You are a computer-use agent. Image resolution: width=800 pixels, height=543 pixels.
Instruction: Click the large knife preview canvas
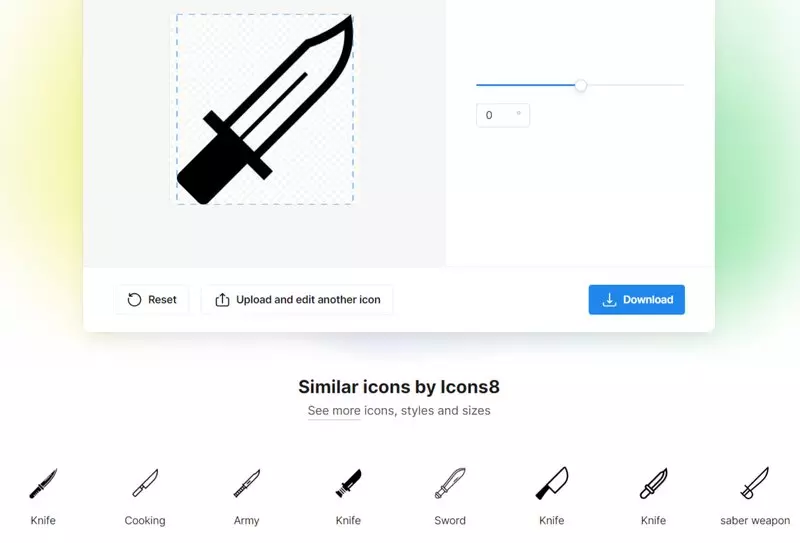click(264, 109)
